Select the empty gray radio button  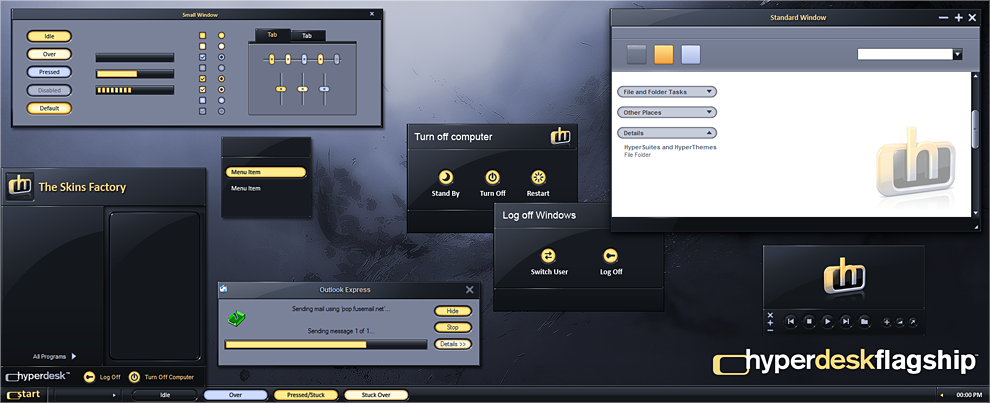(221, 68)
